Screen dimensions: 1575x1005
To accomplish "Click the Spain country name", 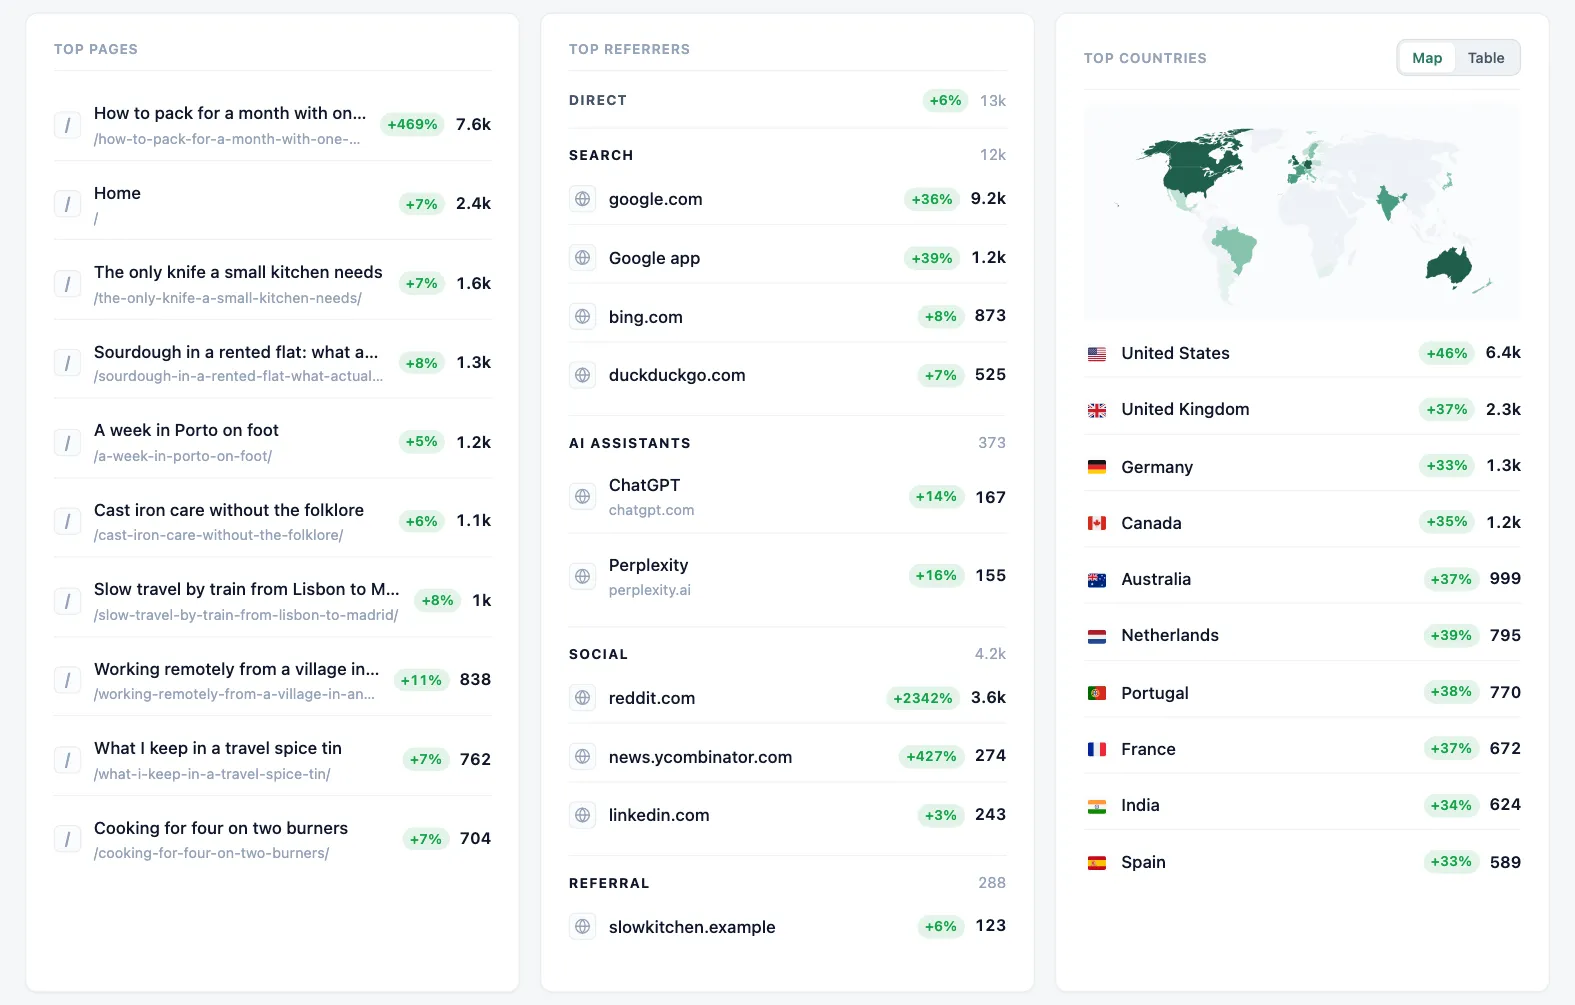I will coord(1143,862).
